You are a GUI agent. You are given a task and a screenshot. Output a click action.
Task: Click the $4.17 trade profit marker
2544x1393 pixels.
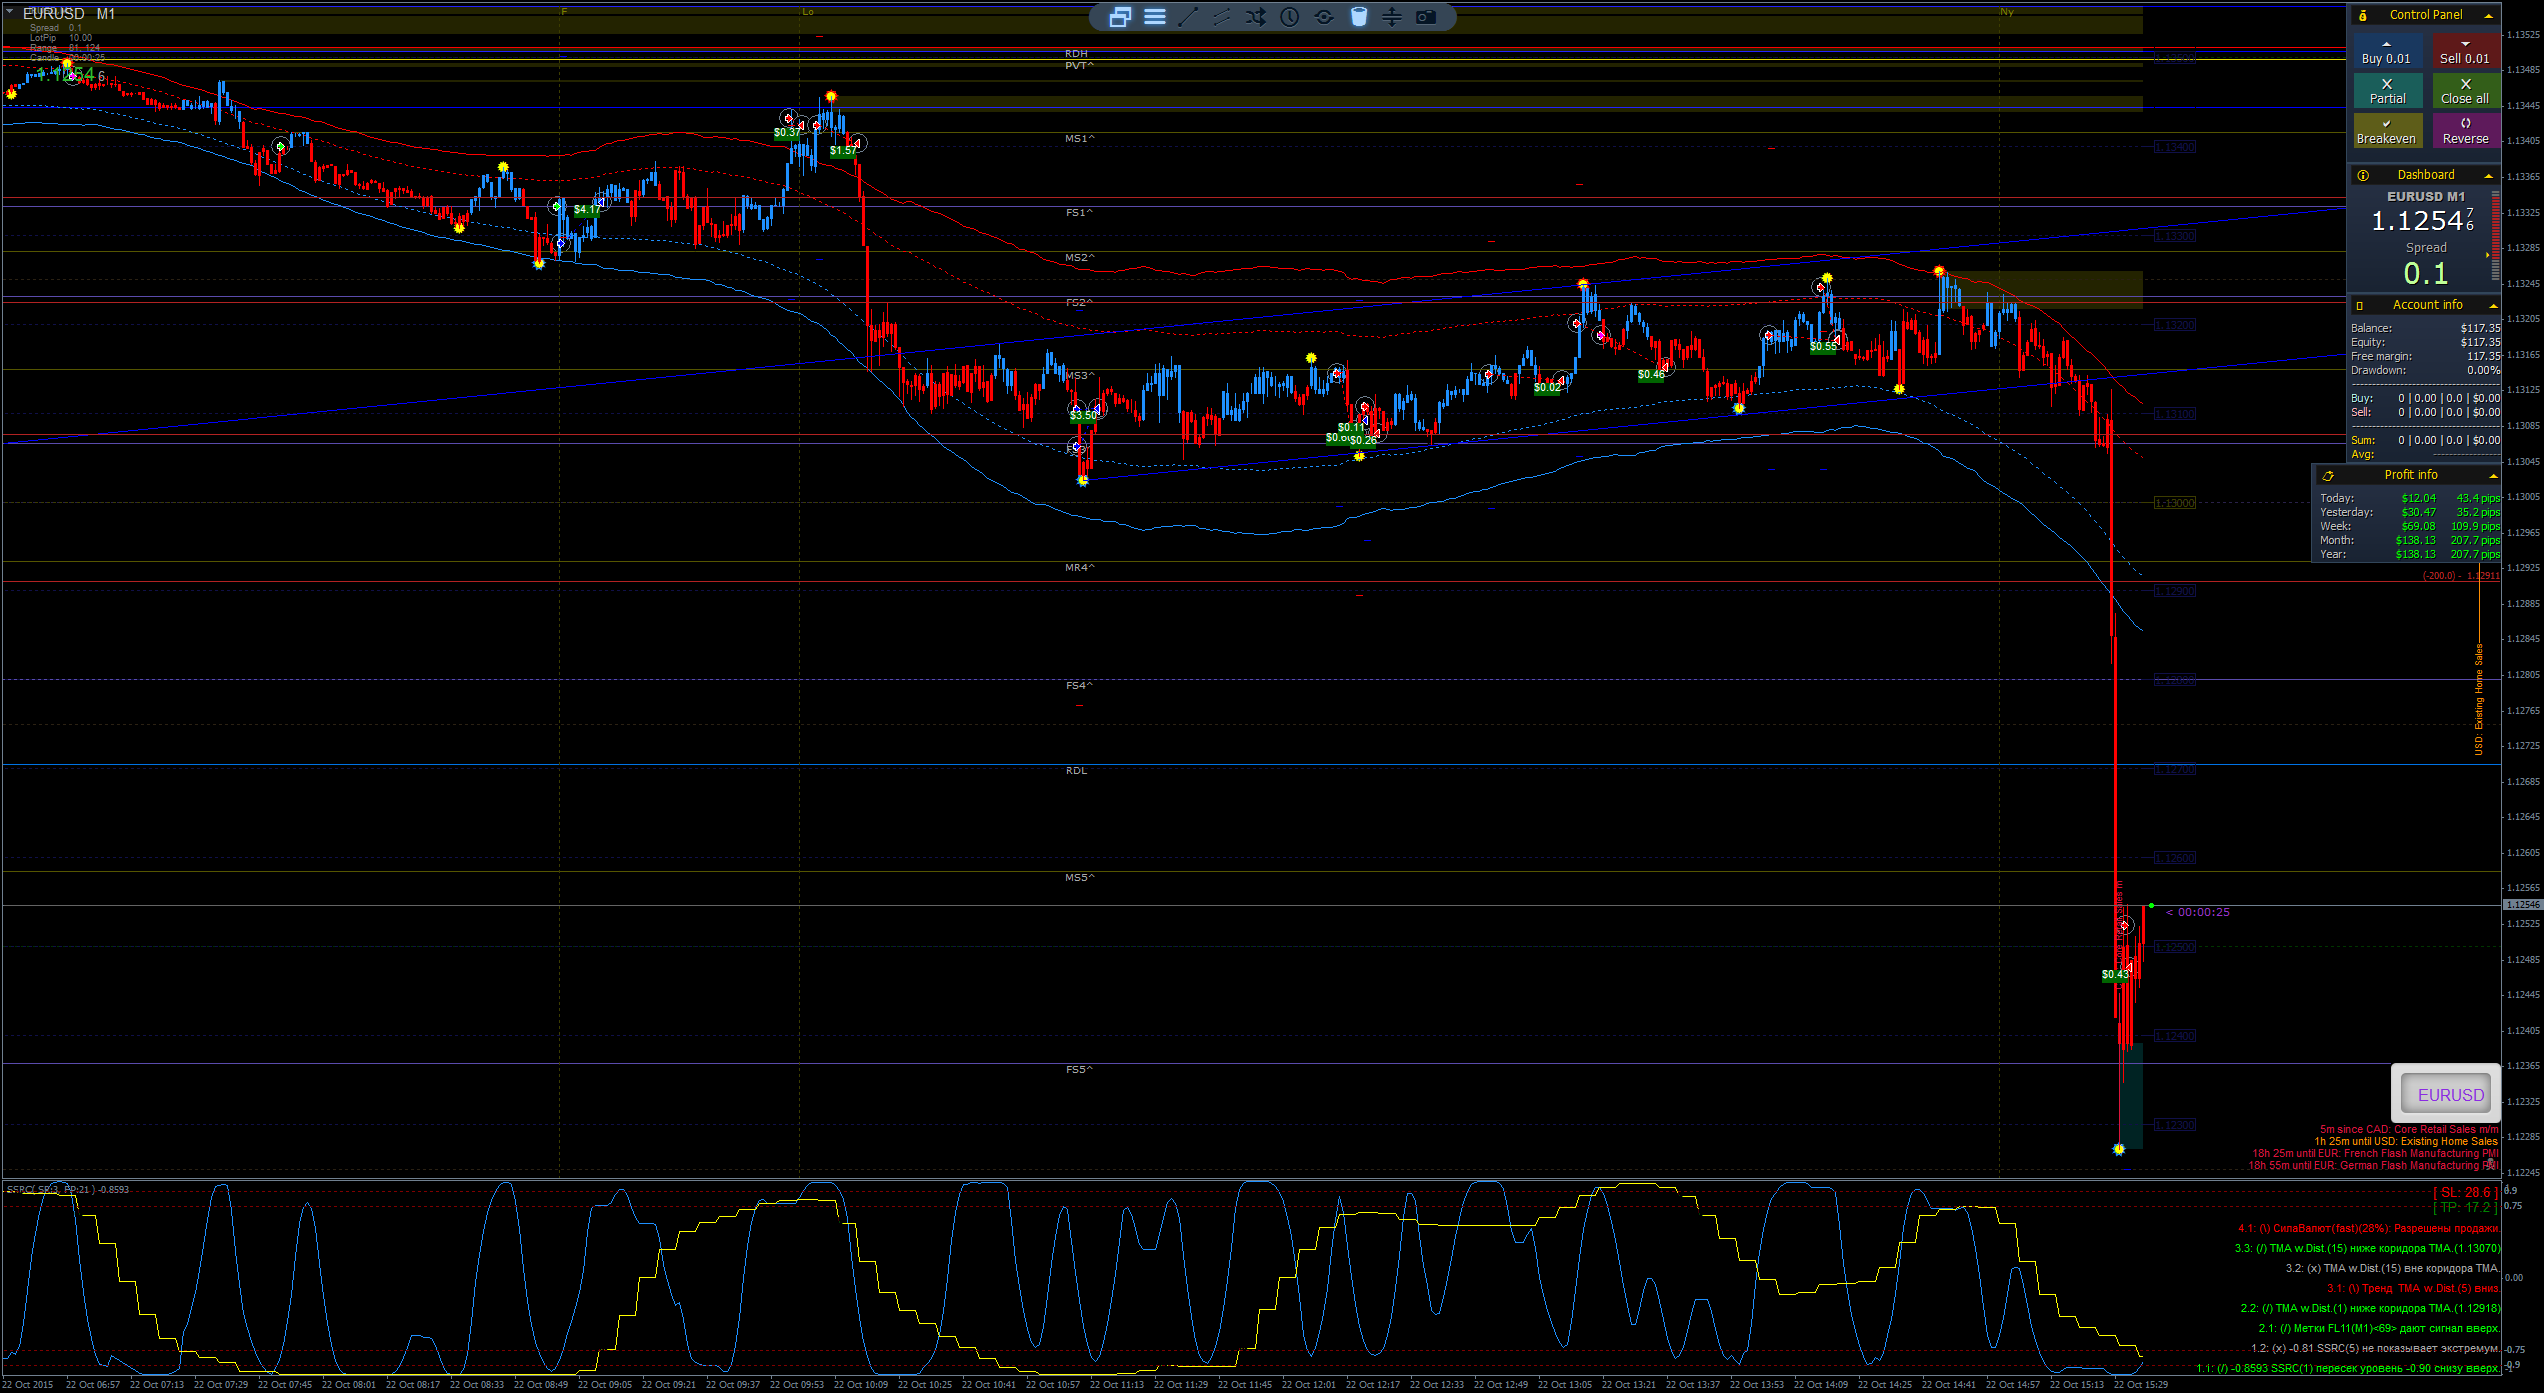[587, 210]
